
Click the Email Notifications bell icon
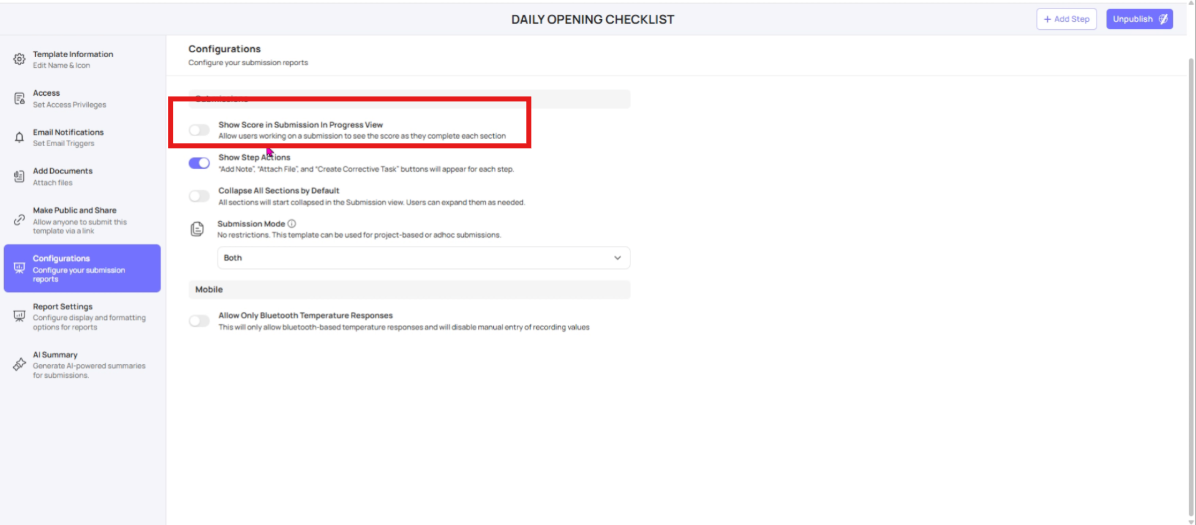point(19,137)
